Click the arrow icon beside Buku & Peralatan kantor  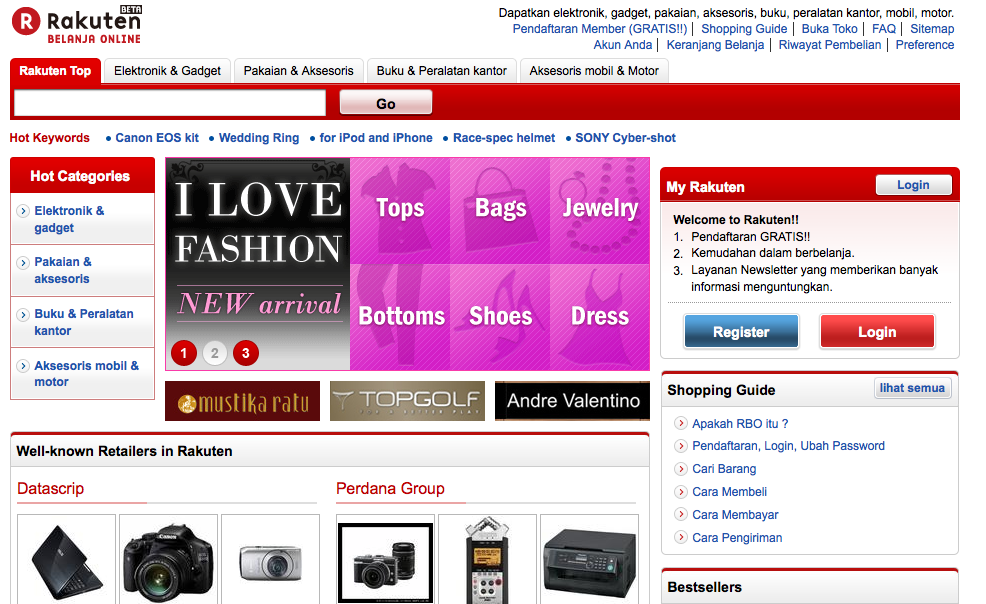click(x=23, y=314)
